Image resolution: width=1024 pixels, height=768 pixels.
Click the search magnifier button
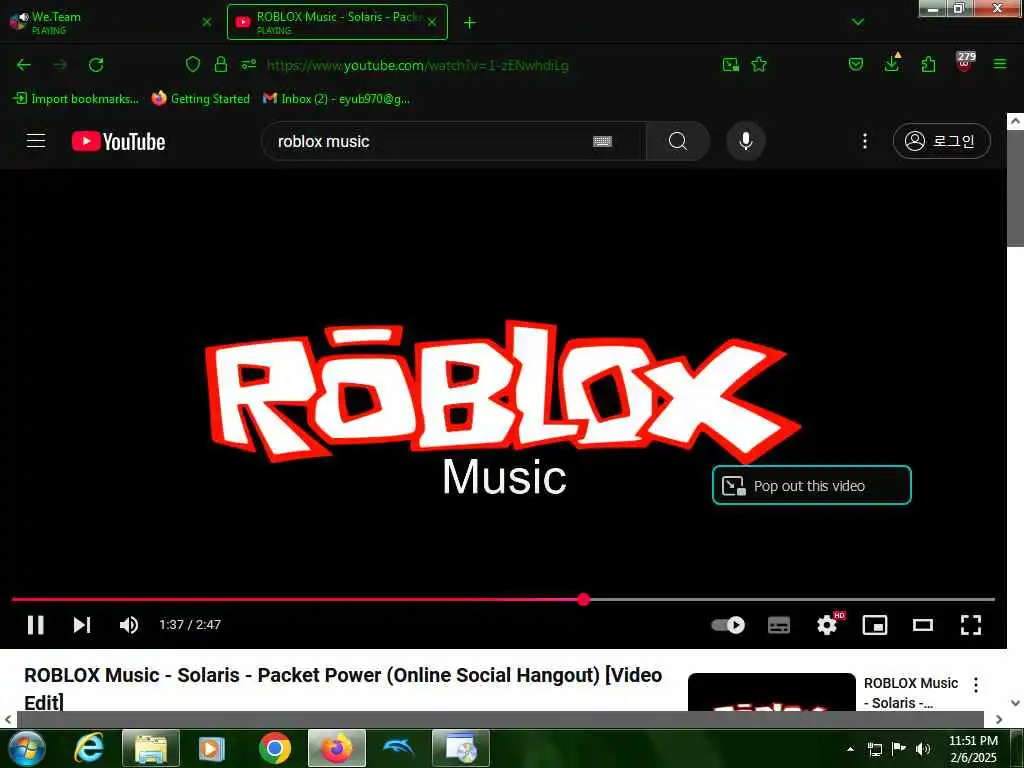tap(678, 141)
